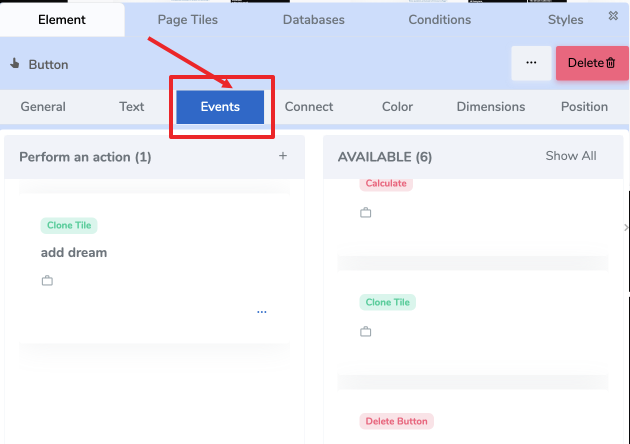Select the Connect sub-tab
This screenshot has width=630, height=444.
click(309, 107)
